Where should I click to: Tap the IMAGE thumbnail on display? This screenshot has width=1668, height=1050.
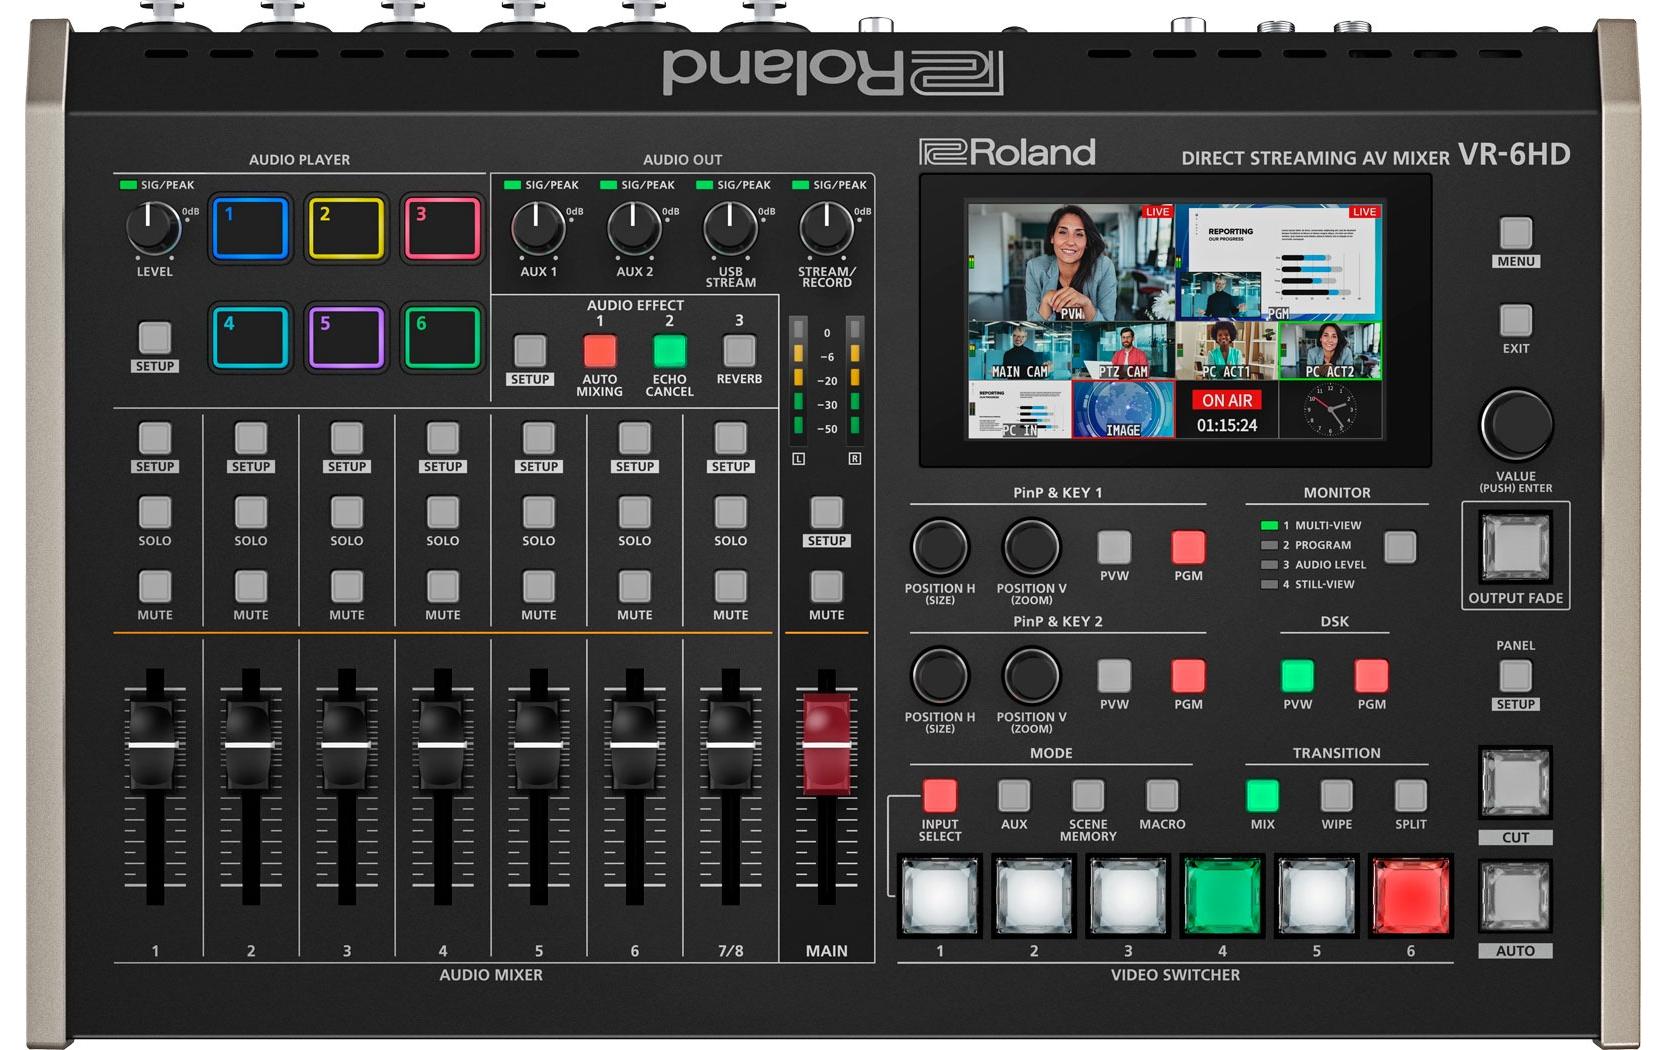(x=1123, y=410)
